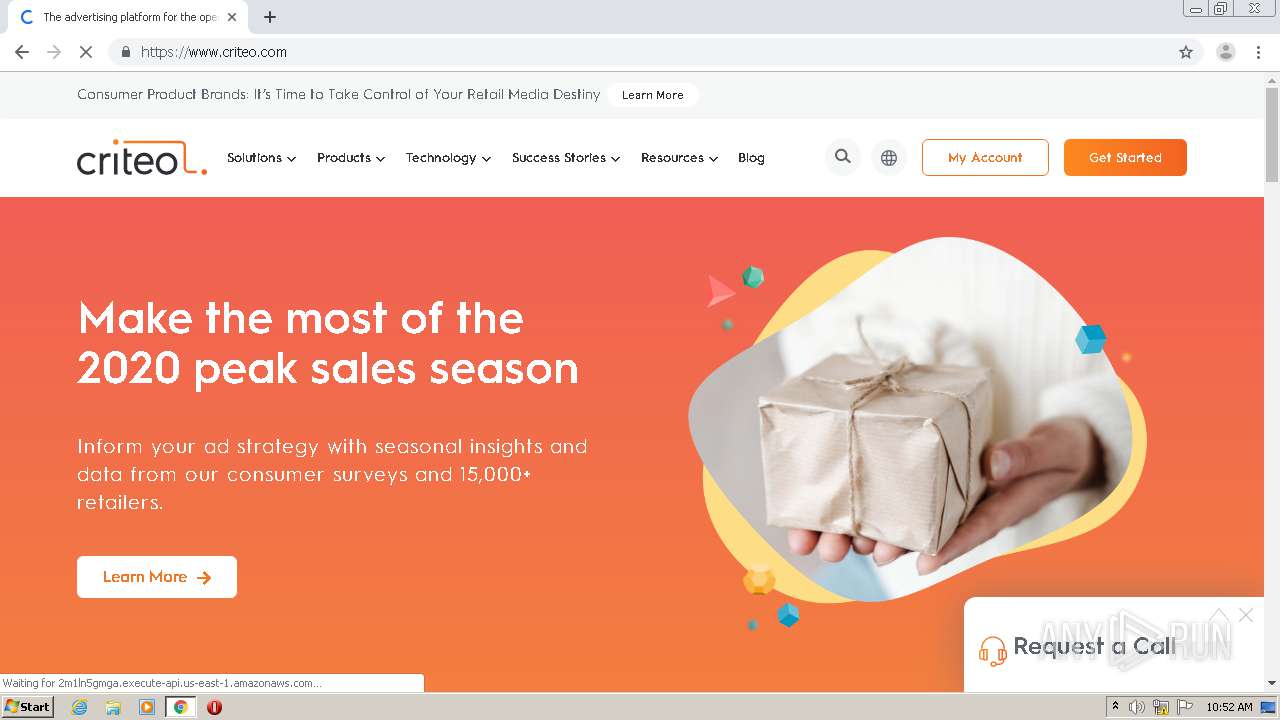This screenshot has width=1280, height=720.
Task: Go back with the browser back arrow
Action: (x=22, y=52)
